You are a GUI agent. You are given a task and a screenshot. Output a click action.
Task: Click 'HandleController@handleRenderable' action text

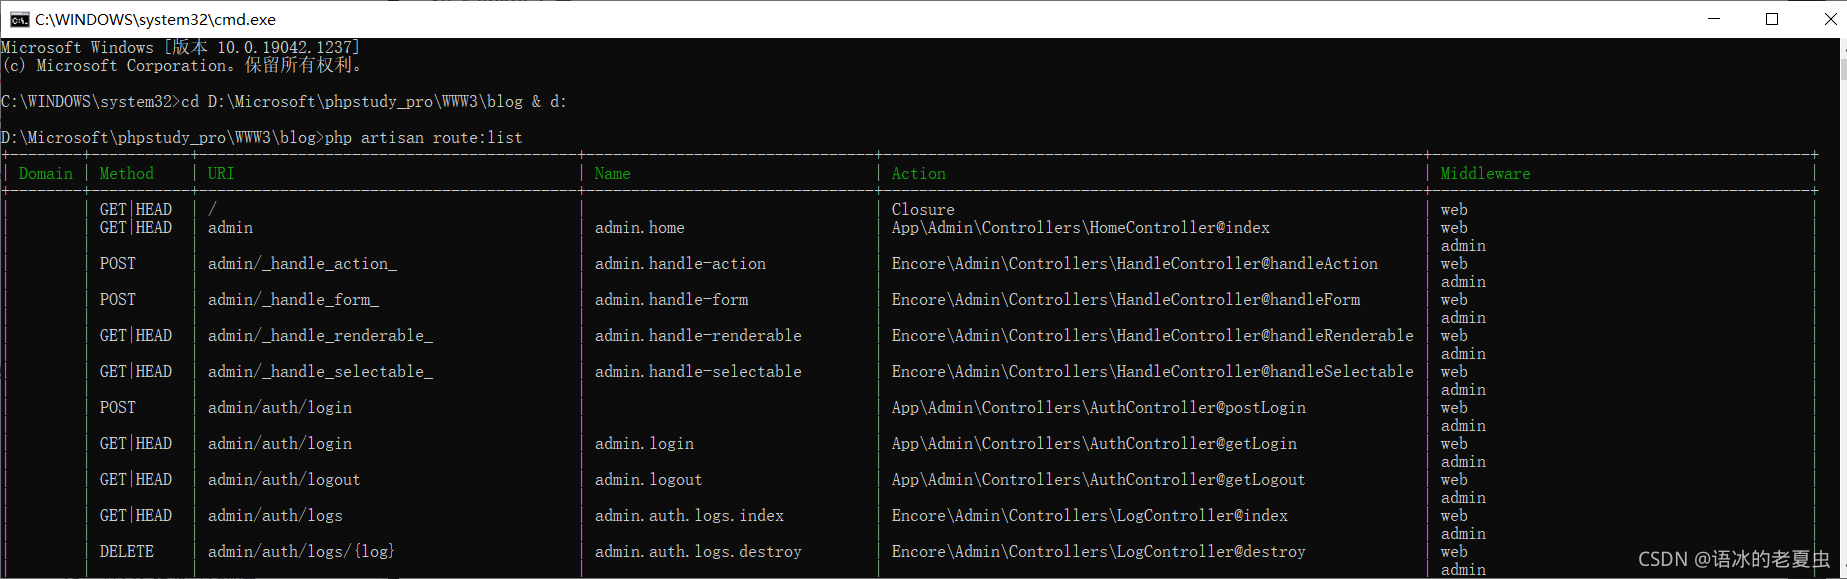[1265, 336]
